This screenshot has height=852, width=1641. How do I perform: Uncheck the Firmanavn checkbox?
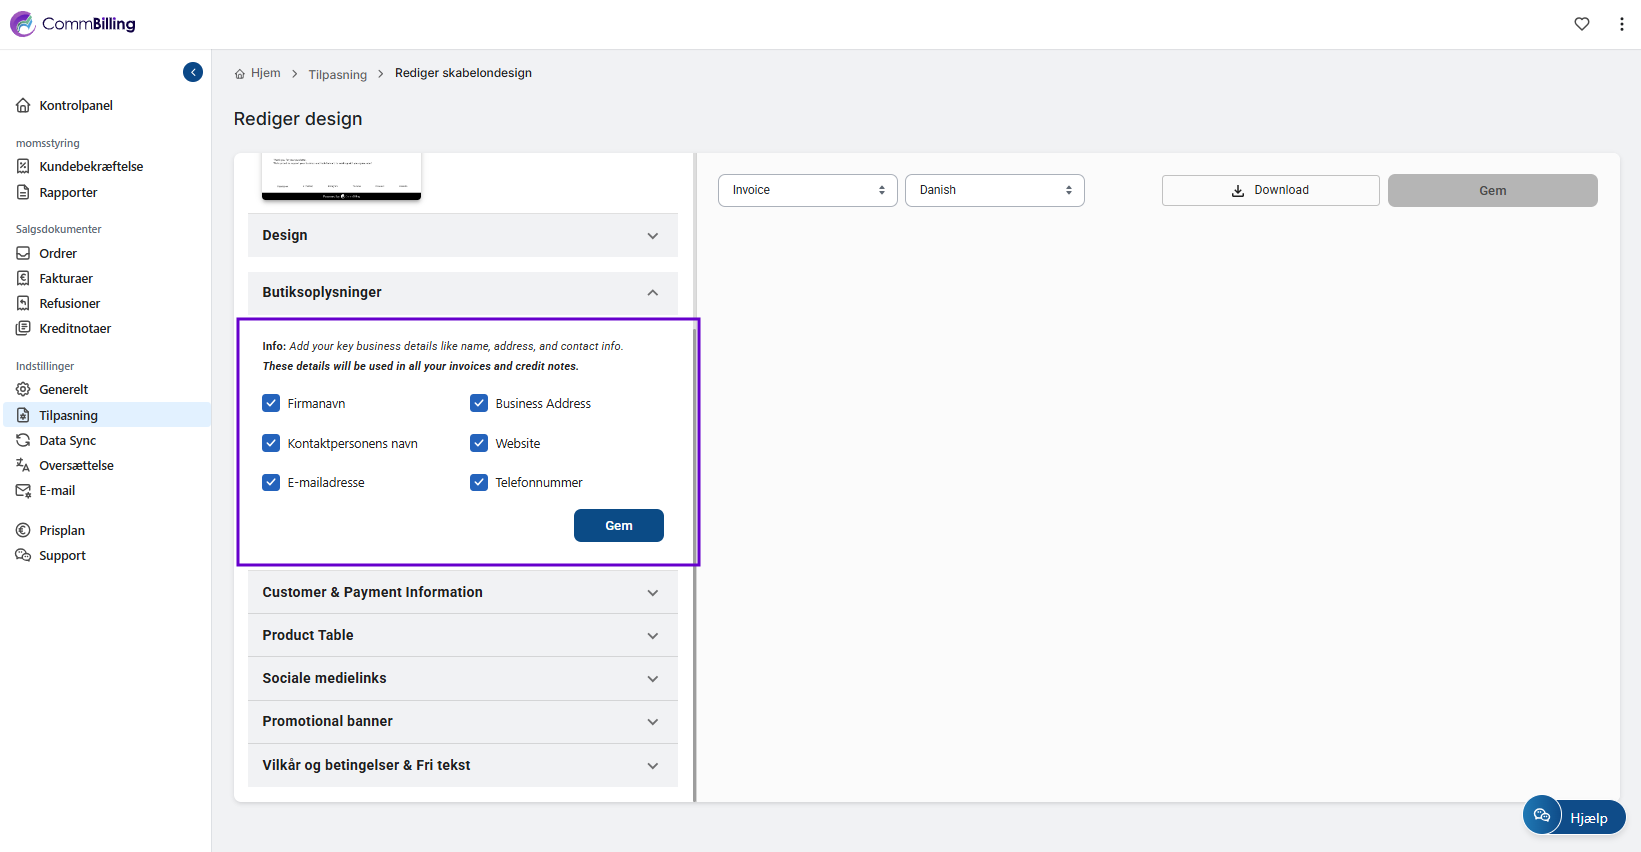point(271,403)
